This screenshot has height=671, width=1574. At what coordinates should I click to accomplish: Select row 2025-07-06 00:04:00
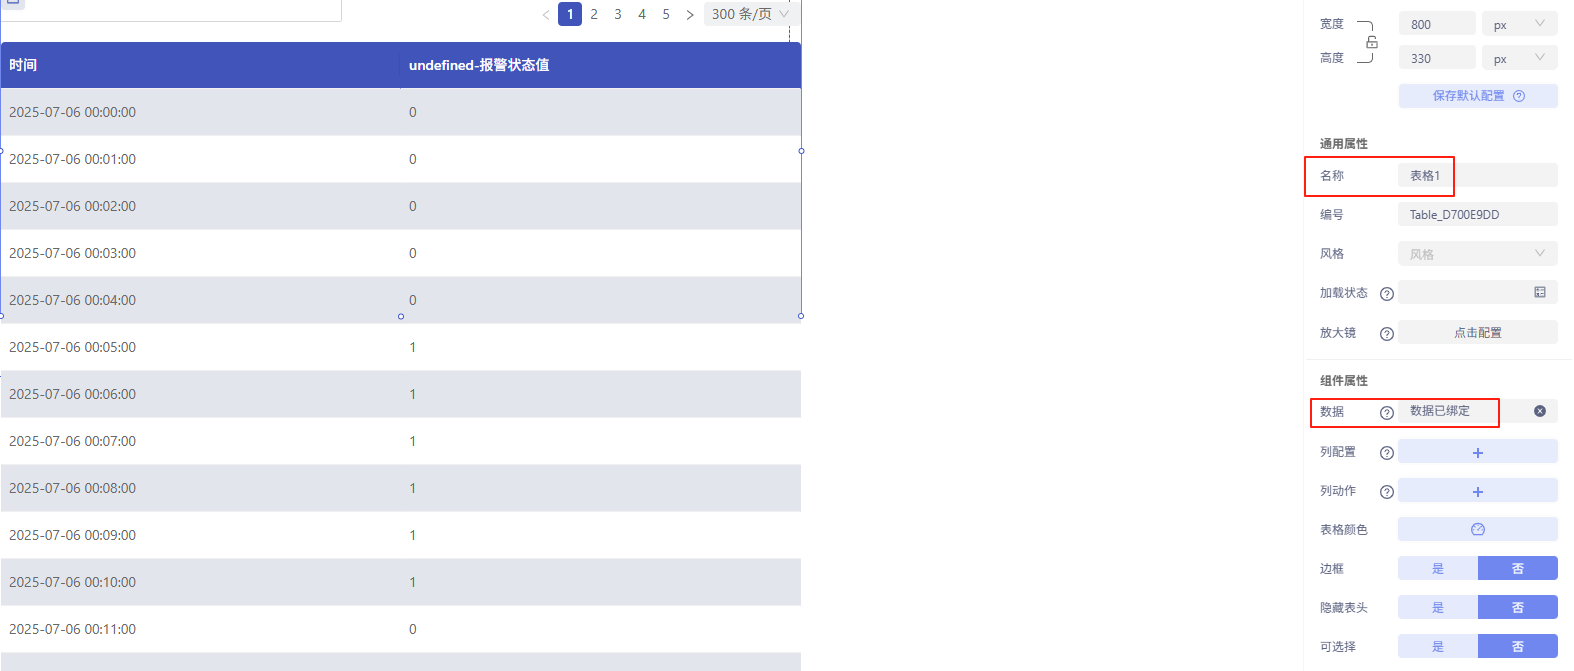(401, 300)
